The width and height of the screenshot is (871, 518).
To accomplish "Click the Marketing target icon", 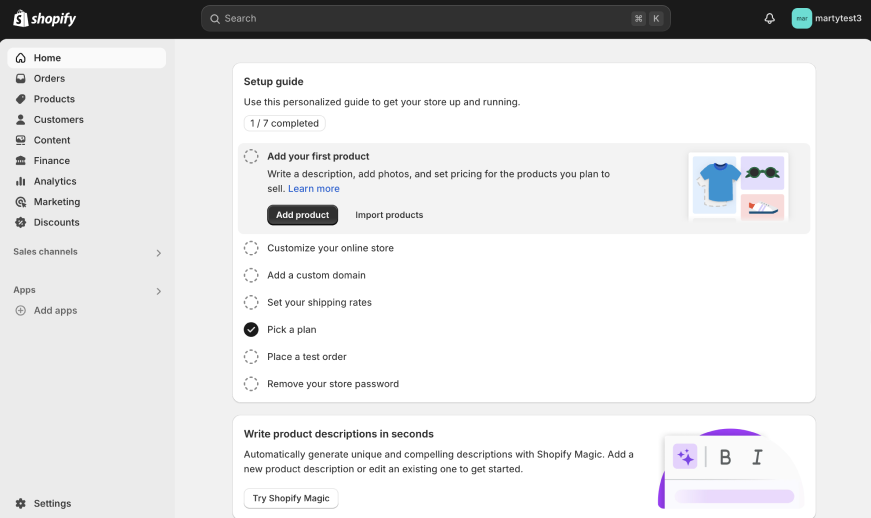I will 21,202.
